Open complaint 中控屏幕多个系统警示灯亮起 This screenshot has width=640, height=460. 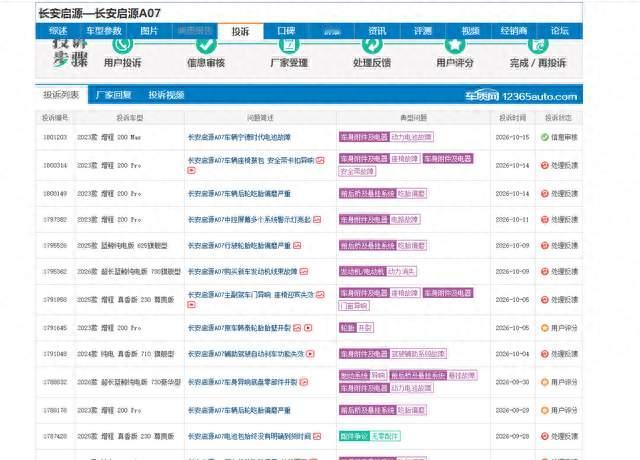coord(249,220)
